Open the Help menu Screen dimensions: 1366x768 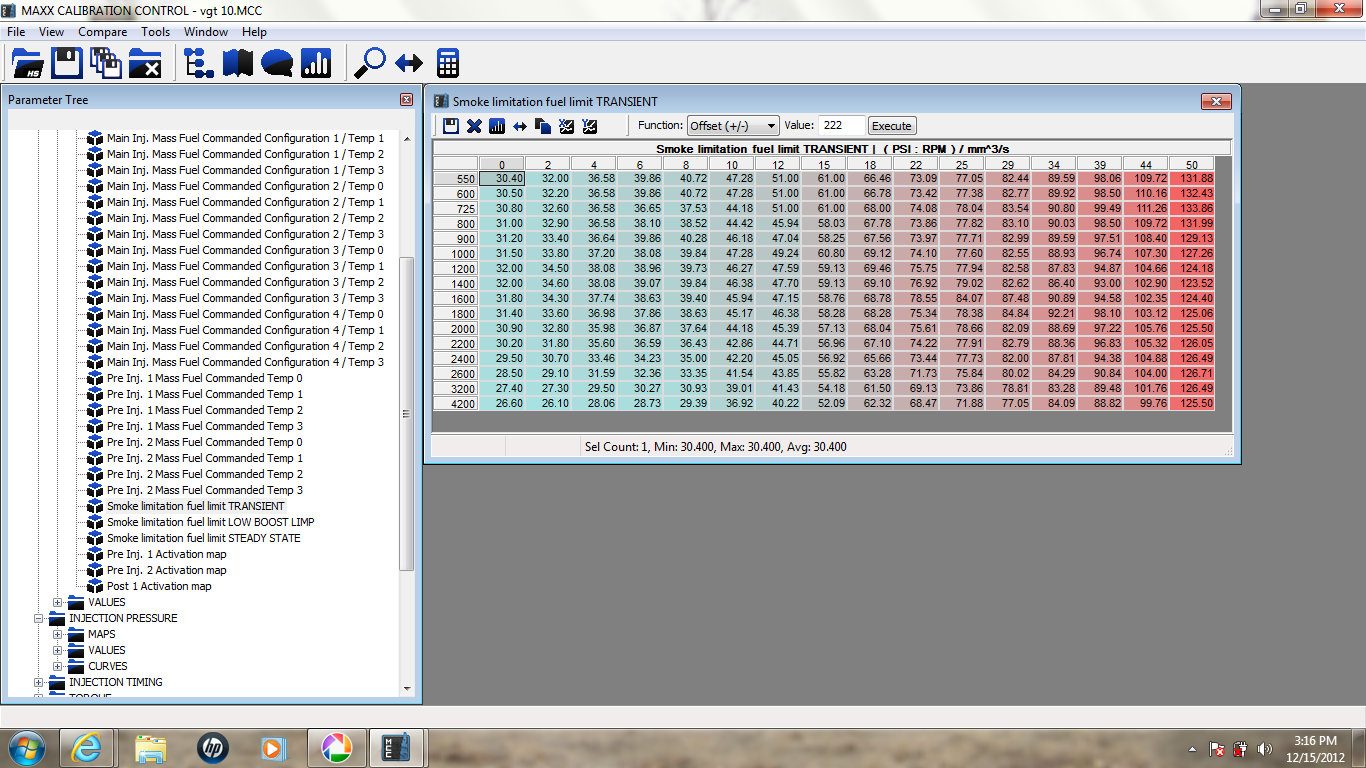(x=254, y=32)
